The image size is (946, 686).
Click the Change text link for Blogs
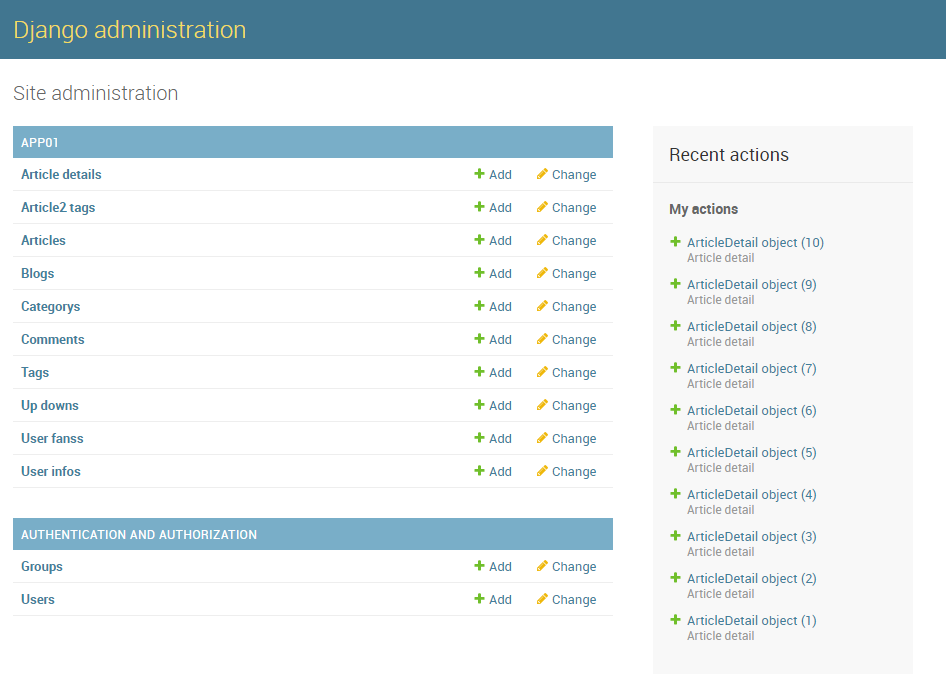(x=574, y=273)
